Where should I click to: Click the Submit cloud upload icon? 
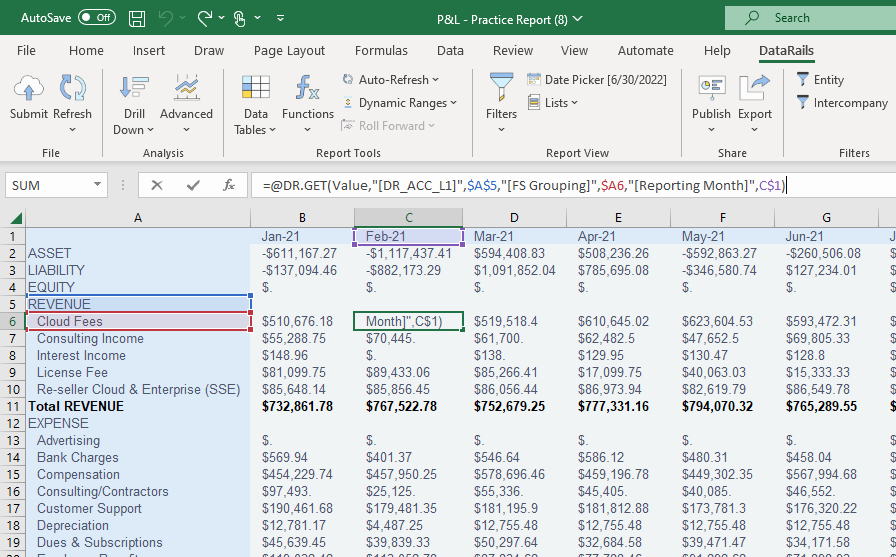pos(29,89)
